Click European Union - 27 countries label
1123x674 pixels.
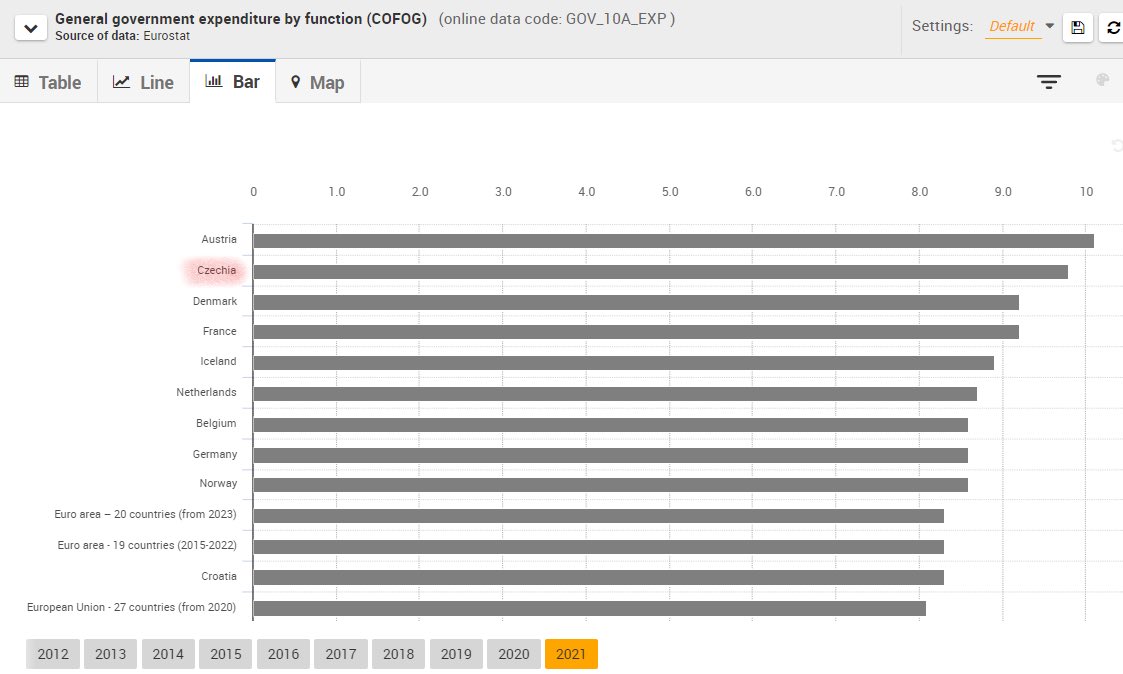click(131, 607)
